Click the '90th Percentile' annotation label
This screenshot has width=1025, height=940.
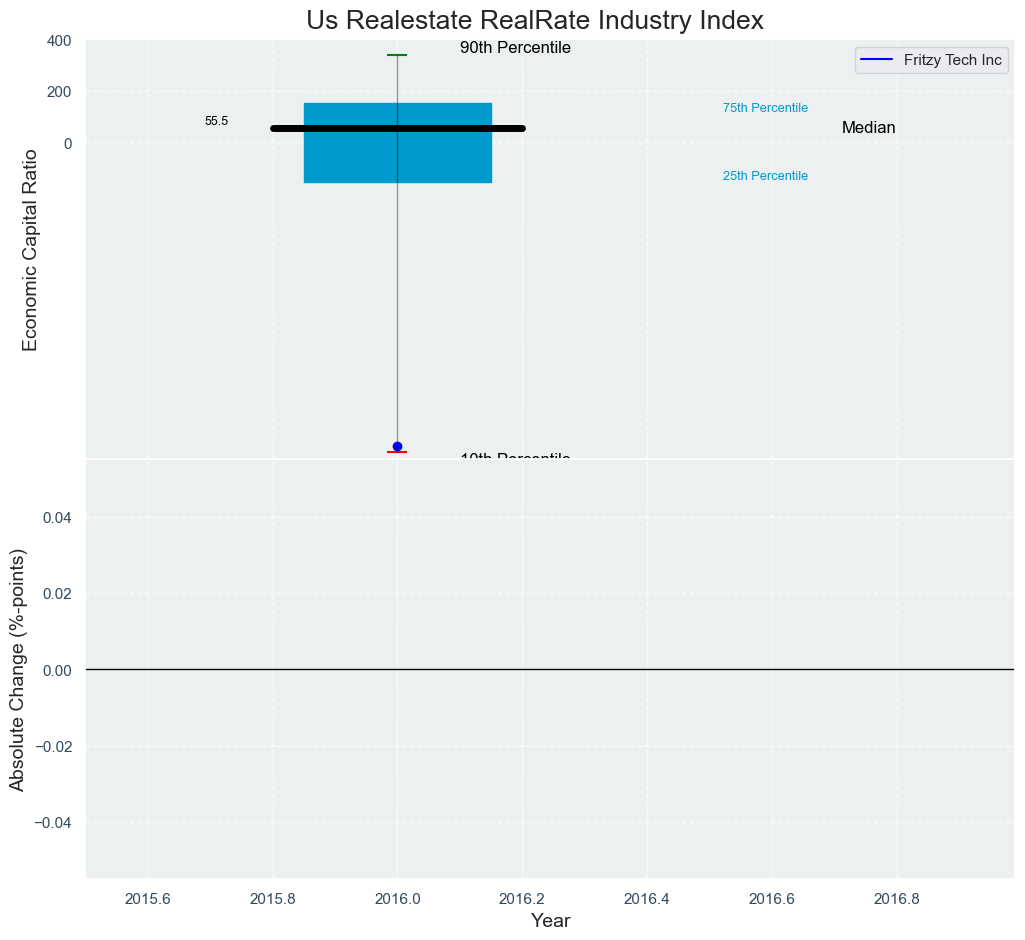click(x=515, y=48)
